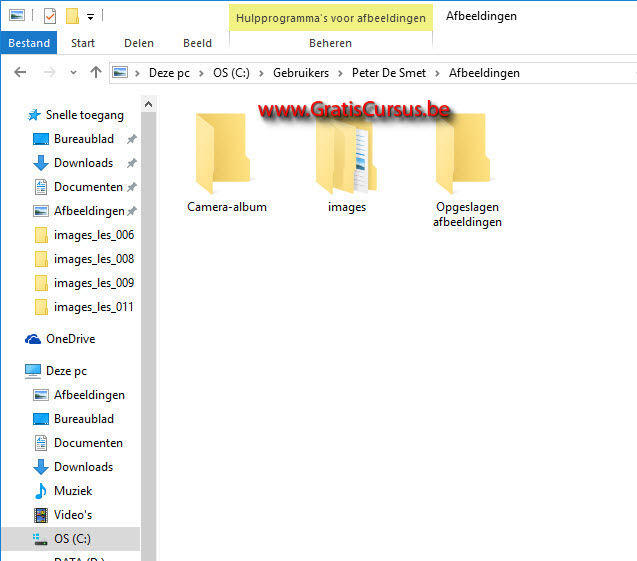Open images_les_006 folder in navigation pane

(x=94, y=235)
